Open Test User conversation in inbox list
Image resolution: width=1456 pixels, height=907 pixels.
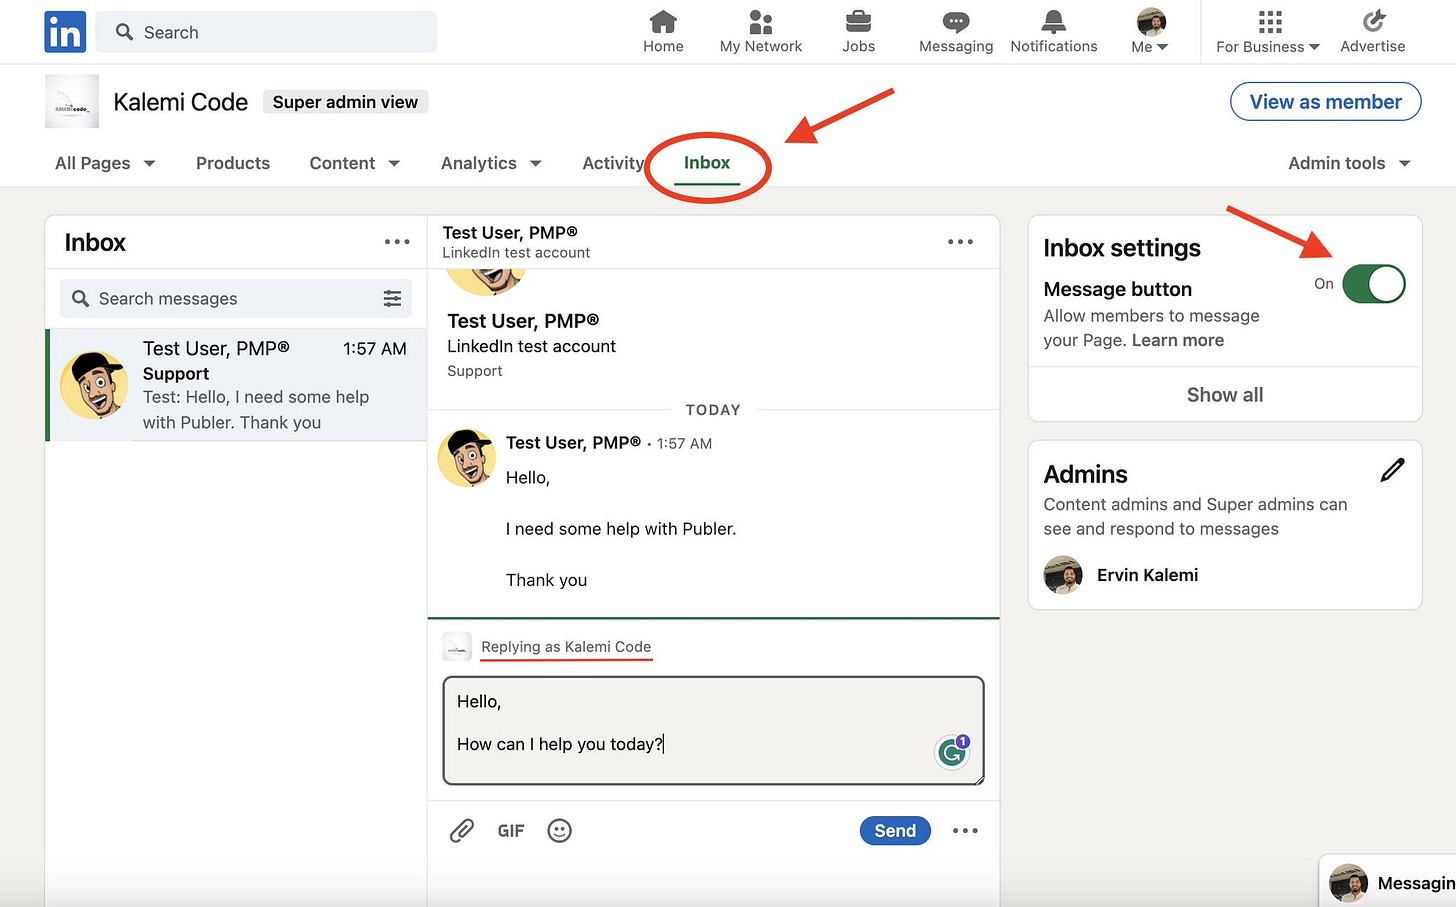click(236, 385)
